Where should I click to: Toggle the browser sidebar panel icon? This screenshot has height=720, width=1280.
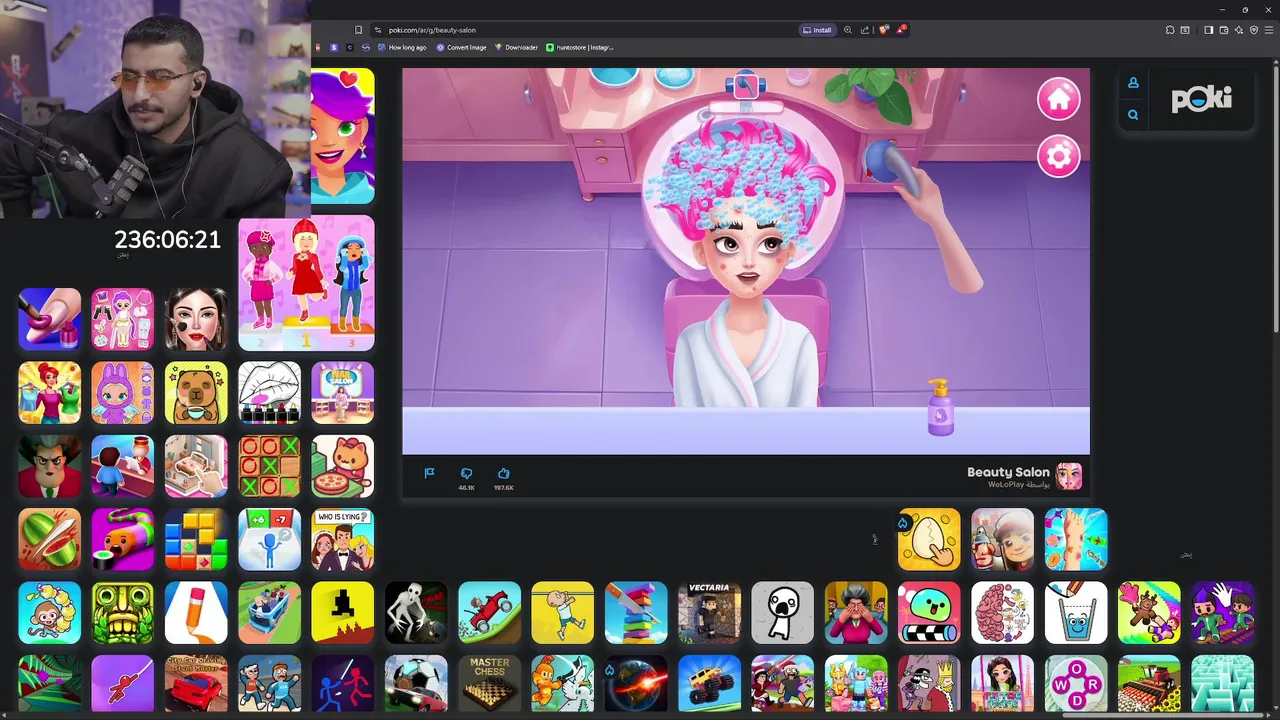tap(1208, 30)
